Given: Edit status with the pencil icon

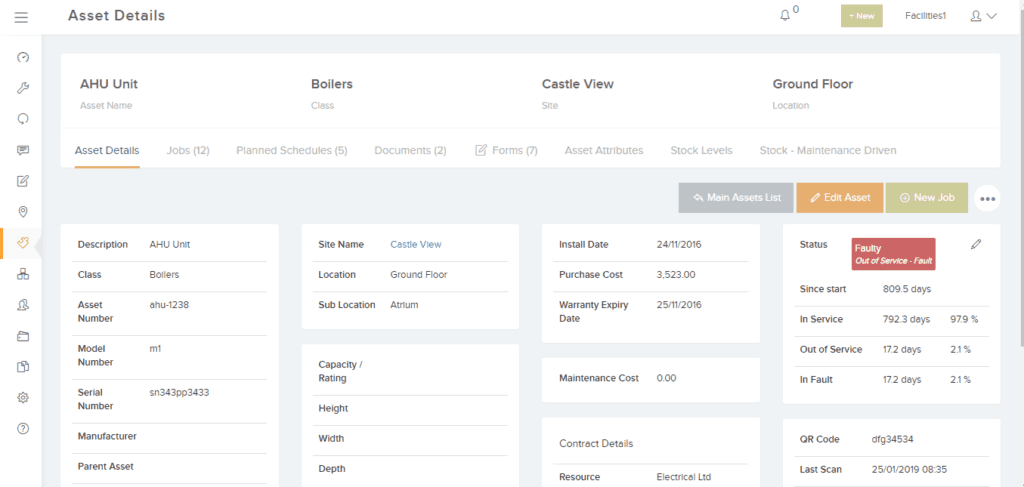Looking at the screenshot, I should 976,245.
